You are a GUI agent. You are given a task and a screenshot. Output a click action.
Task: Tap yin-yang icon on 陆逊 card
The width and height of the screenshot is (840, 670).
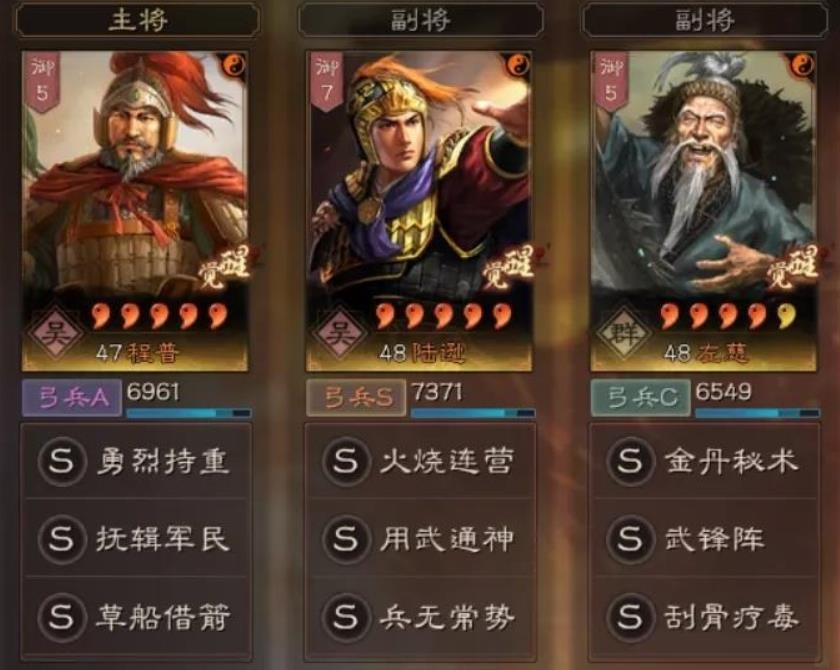click(518, 66)
